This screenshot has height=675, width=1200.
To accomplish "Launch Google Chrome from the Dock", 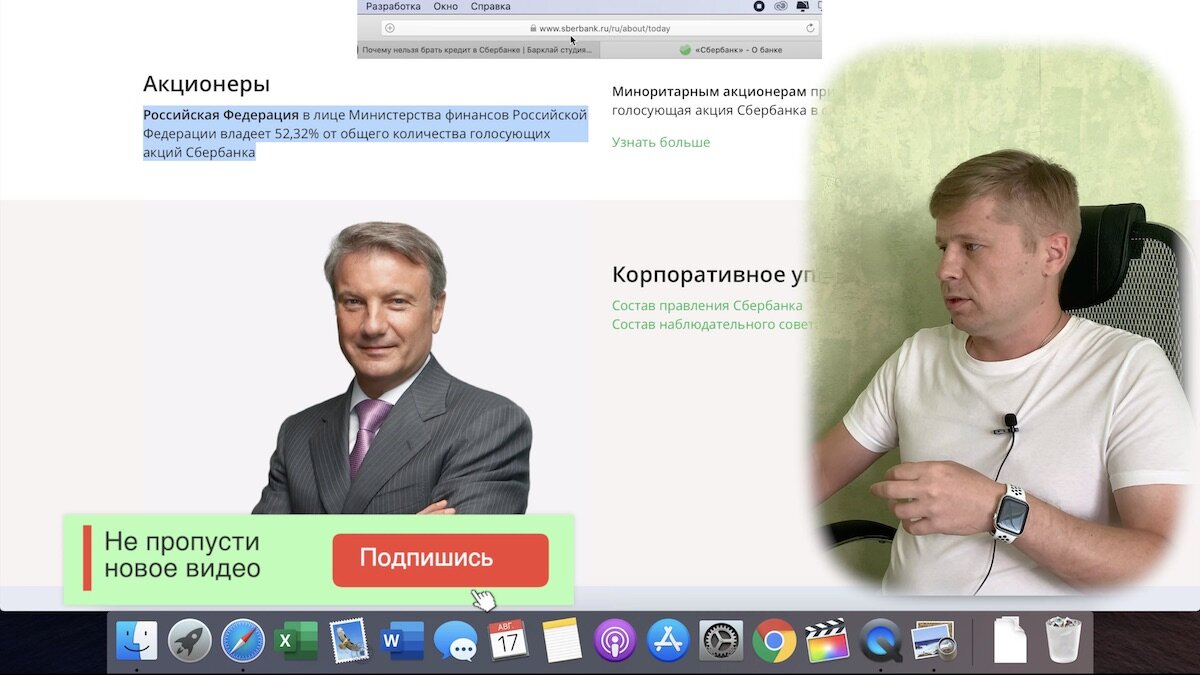I will 774,641.
